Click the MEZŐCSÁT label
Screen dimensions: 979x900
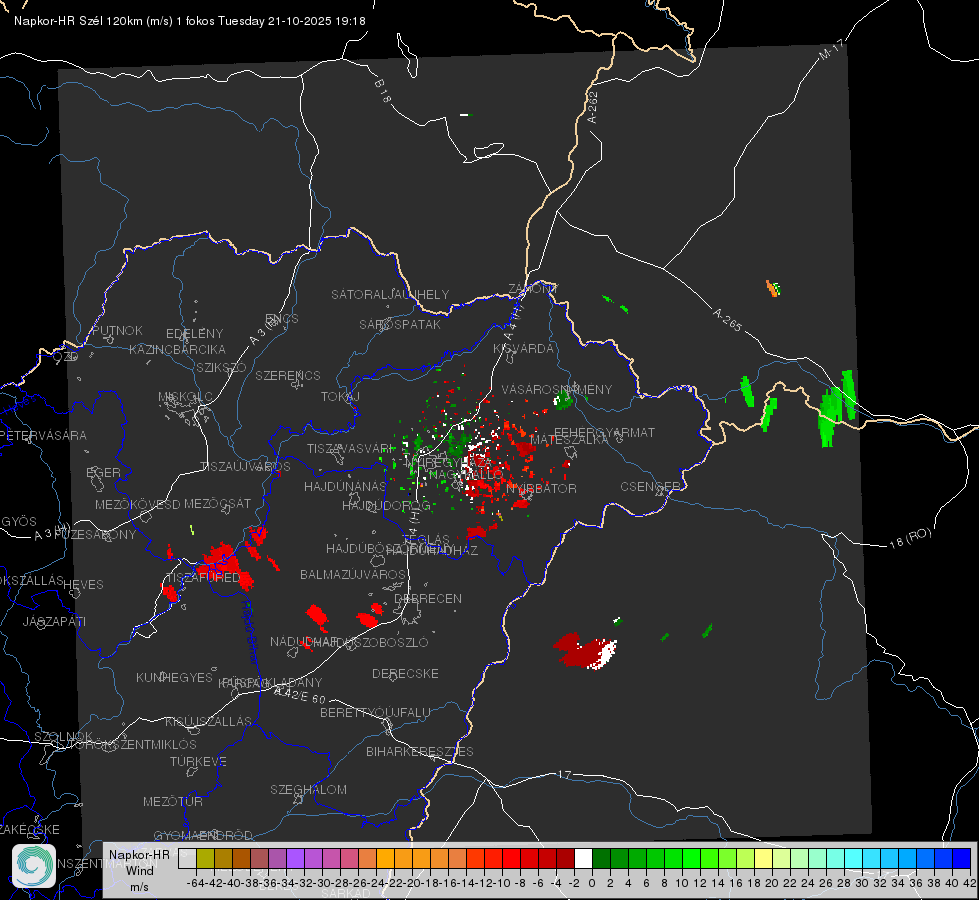tap(217, 503)
